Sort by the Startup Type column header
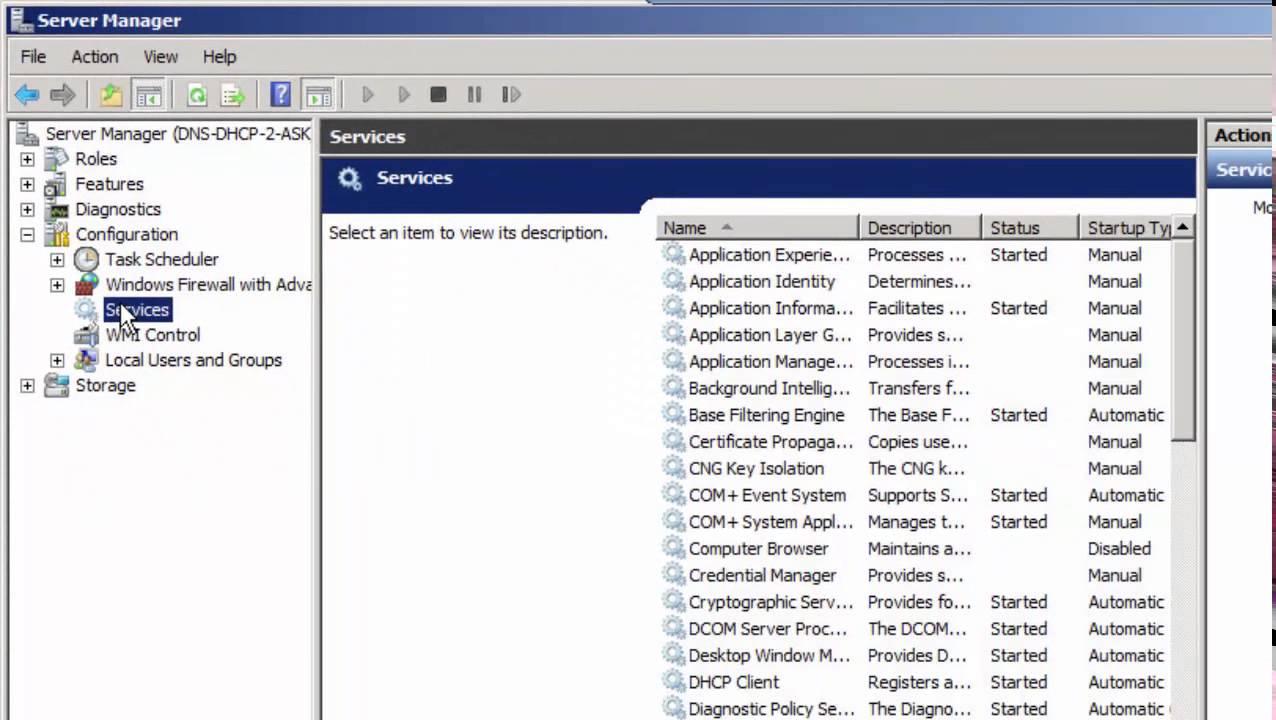Screen dimensions: 1276x720 pos(1125,228)
